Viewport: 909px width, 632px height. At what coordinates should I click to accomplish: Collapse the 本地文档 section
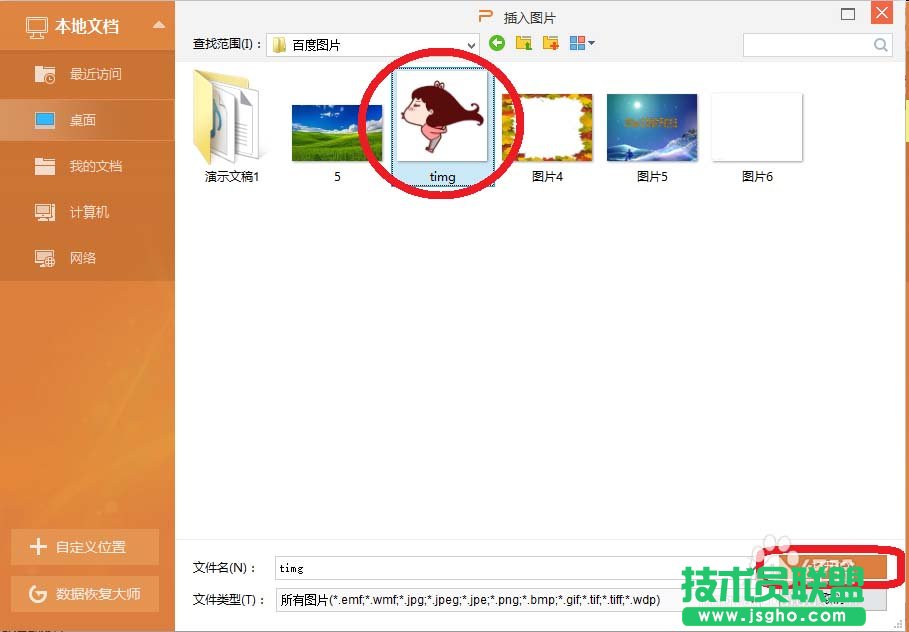click(157, 26)
